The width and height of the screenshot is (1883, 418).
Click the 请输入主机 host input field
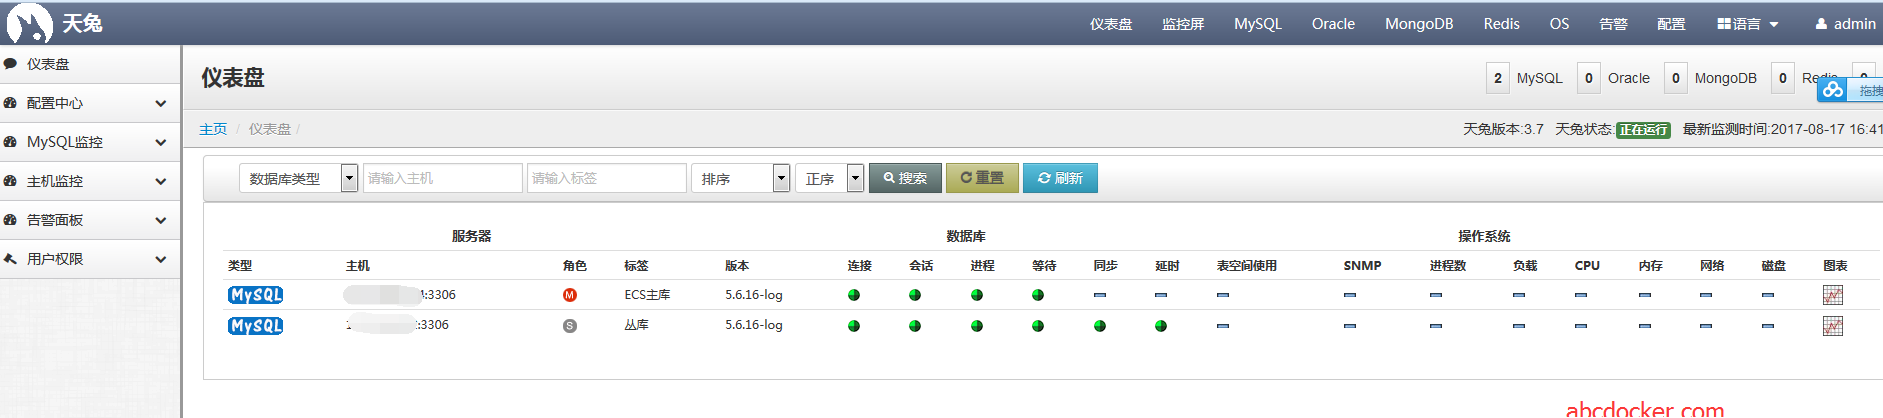pos(442,178)
